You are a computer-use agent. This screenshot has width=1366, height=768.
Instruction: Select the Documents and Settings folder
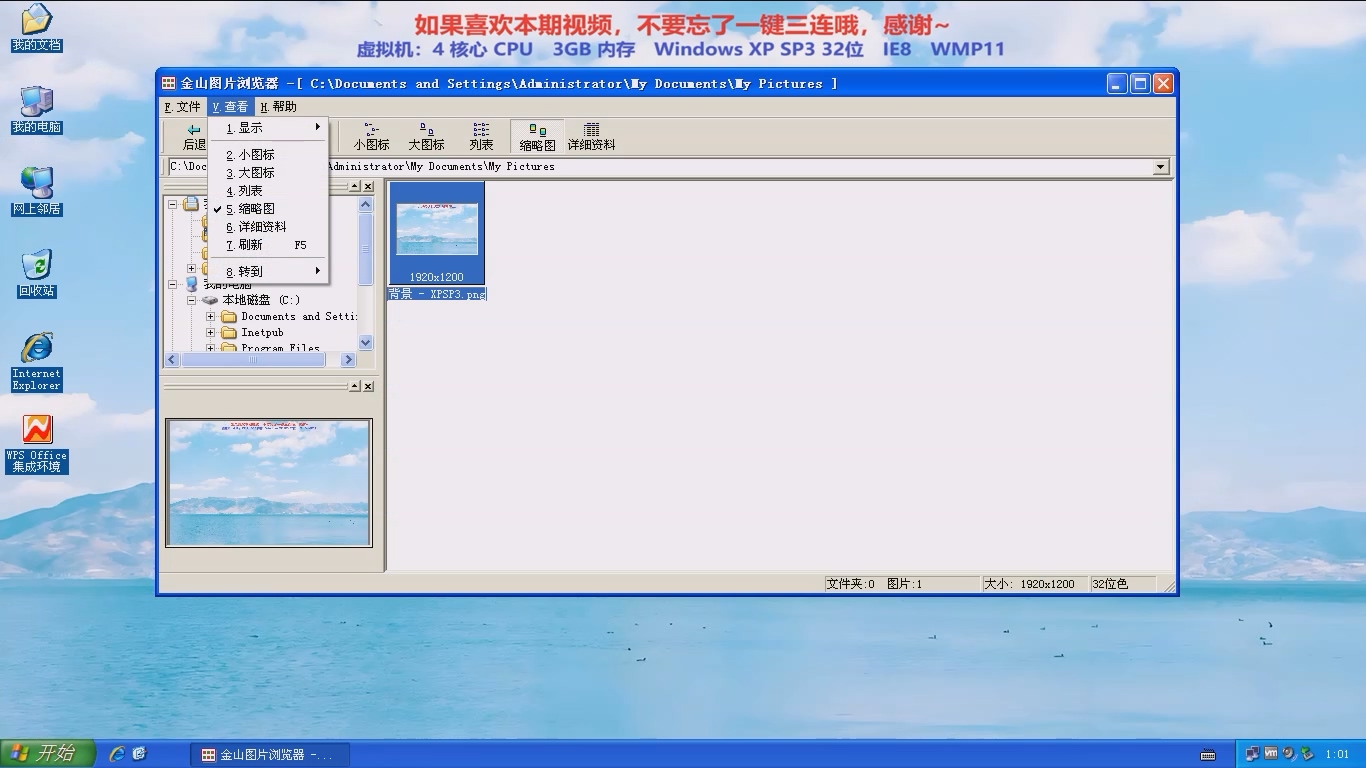(299, 317)
